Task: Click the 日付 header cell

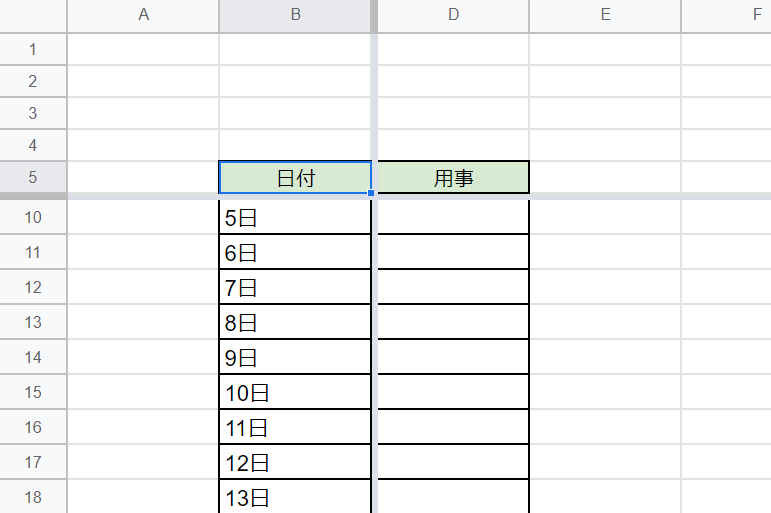Action: pos(295,177)
